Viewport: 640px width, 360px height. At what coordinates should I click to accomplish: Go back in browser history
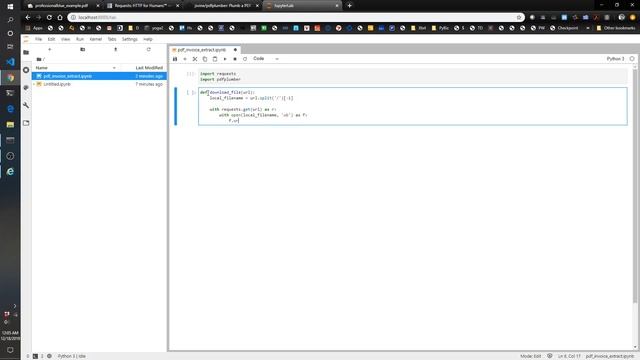pos(28,18)
